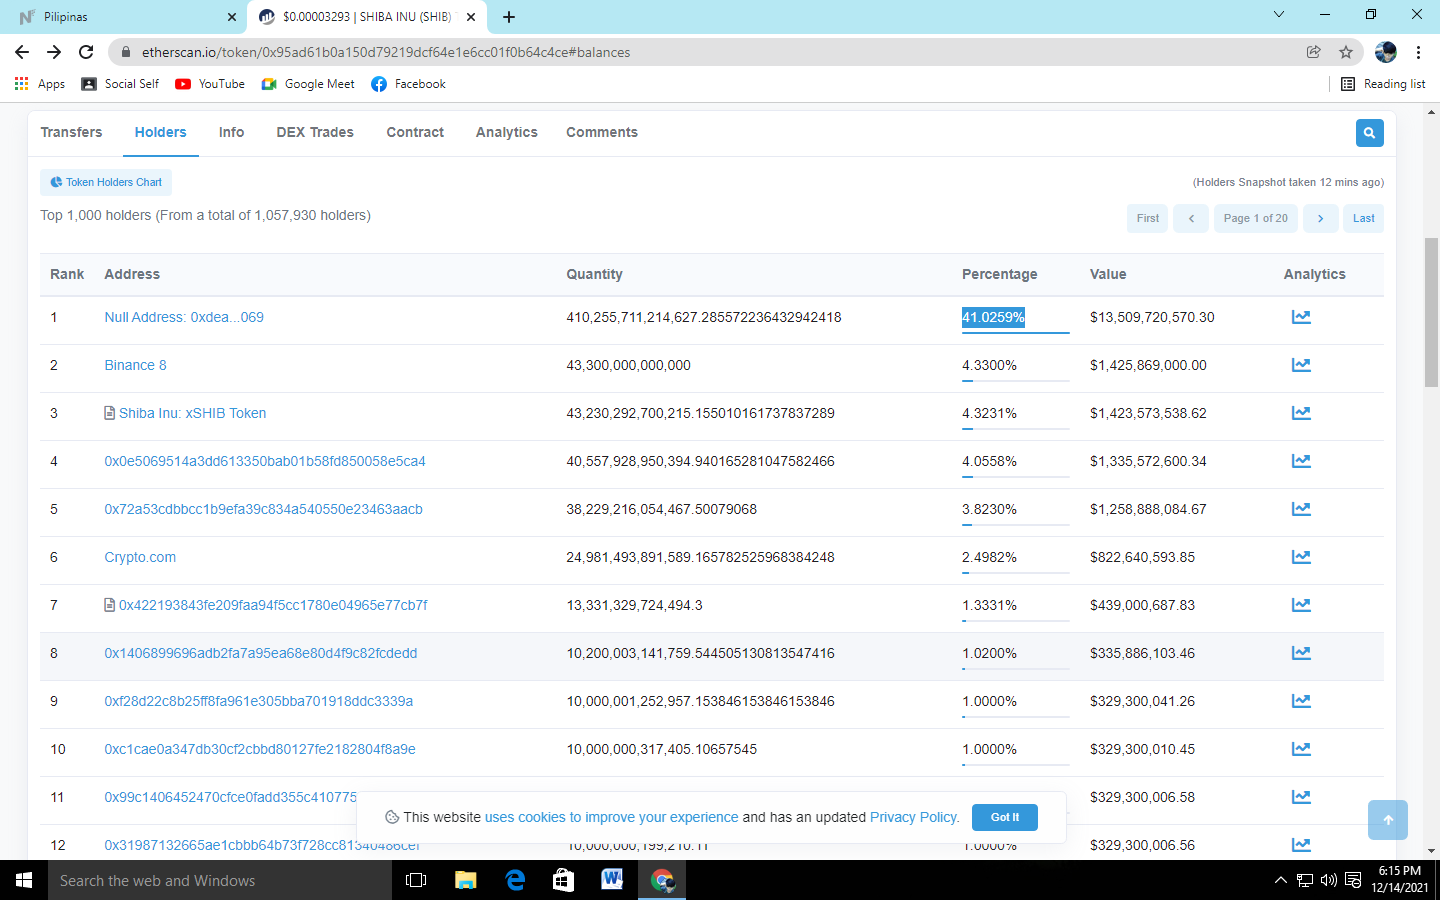Close the Pilipinas browser tab
The height and width of the screenshot is (900, 1440).
point(231,17)
